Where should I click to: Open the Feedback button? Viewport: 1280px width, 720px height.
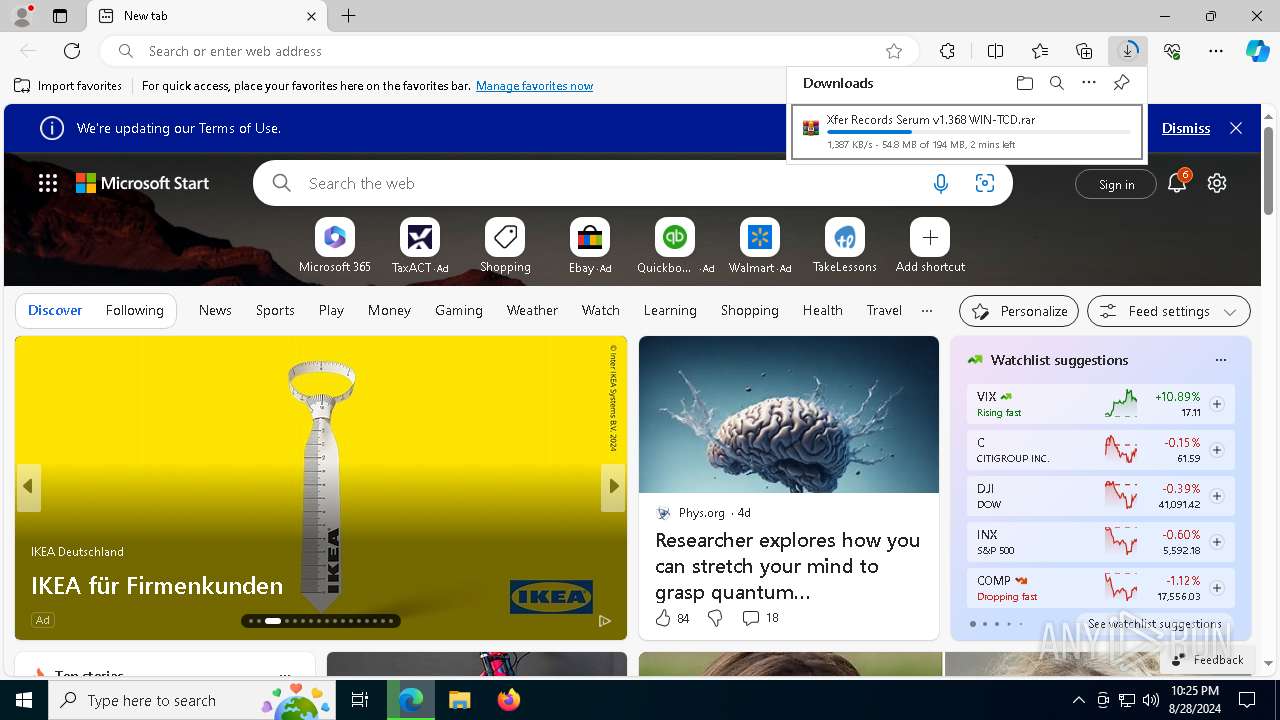(1207, 660)
